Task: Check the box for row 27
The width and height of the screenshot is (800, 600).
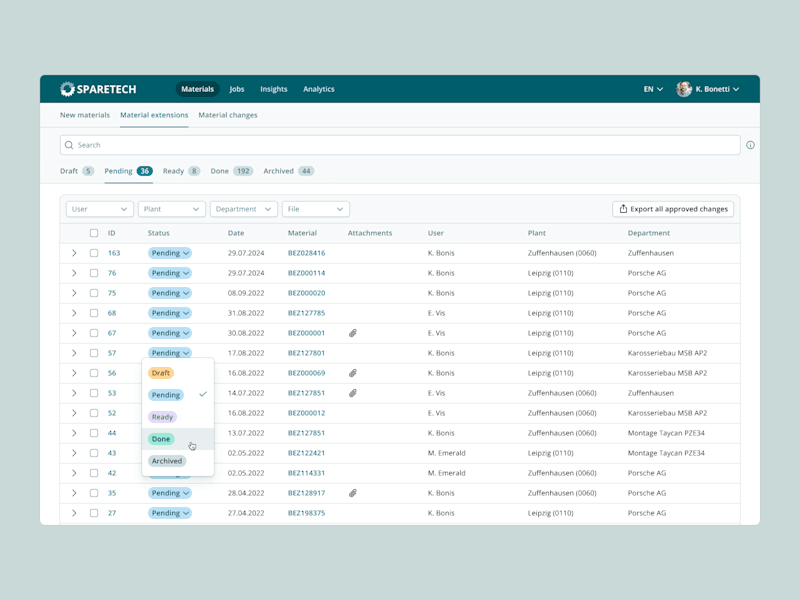Action: [94, 513]
